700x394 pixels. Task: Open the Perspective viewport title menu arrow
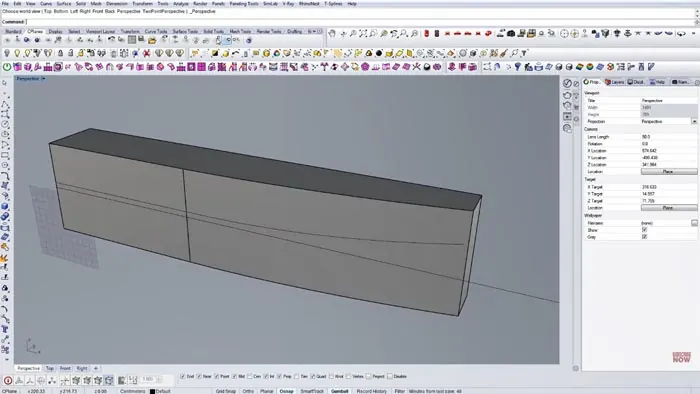click(x=43, y=79)
